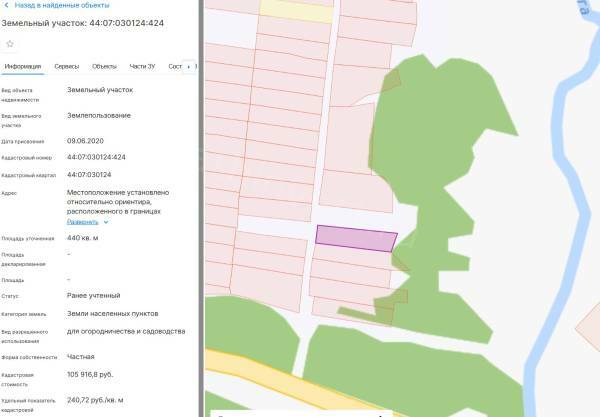
Task: Click the chevron next to Развернуть
Action: [106, 222]
